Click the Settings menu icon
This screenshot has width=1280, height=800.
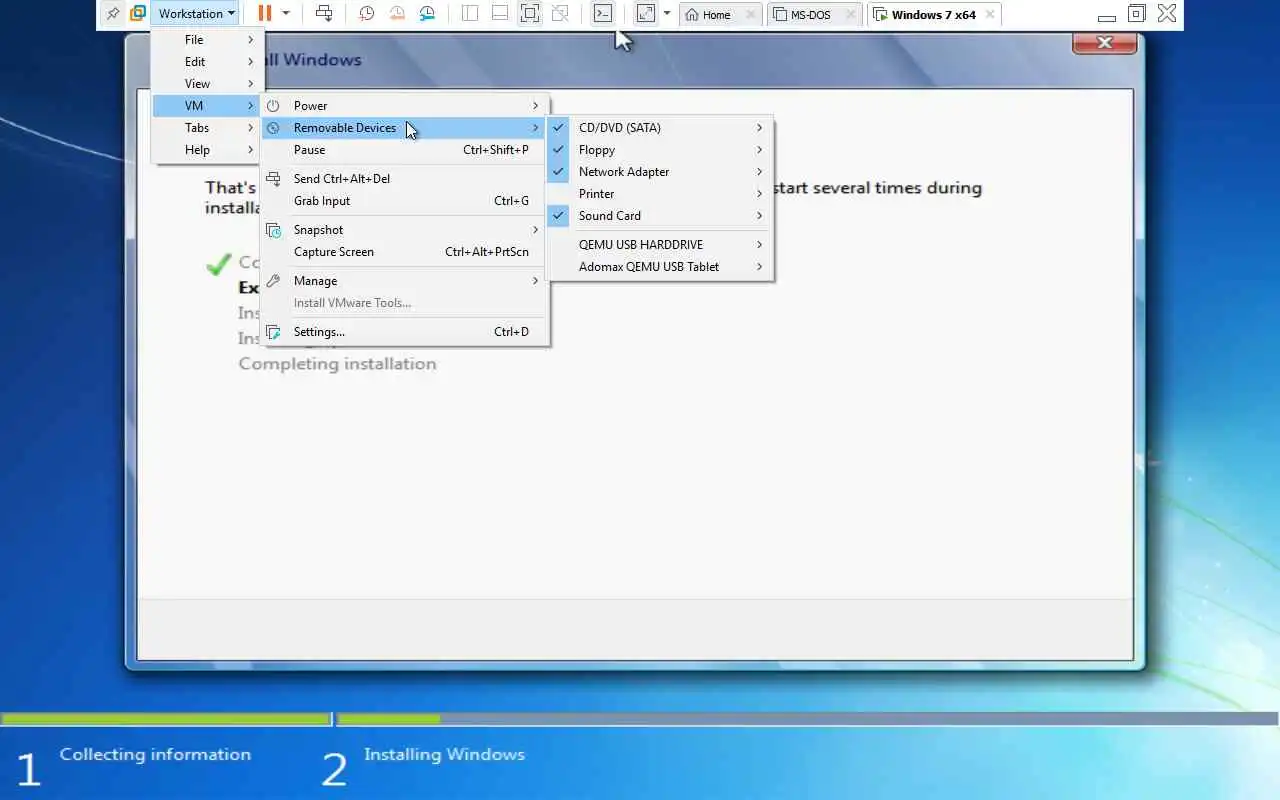[x=273, y=332]
